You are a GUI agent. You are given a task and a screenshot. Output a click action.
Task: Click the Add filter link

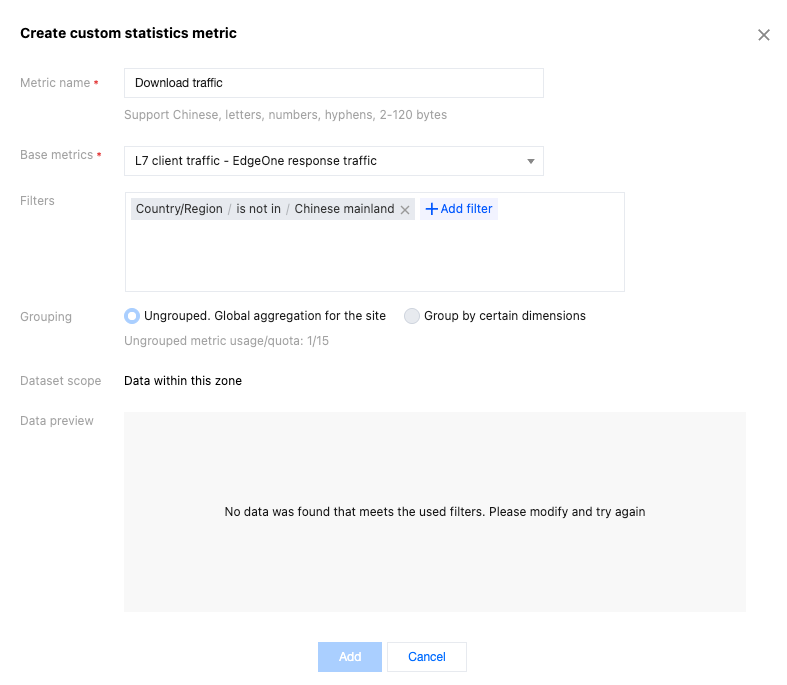point(466,209)
